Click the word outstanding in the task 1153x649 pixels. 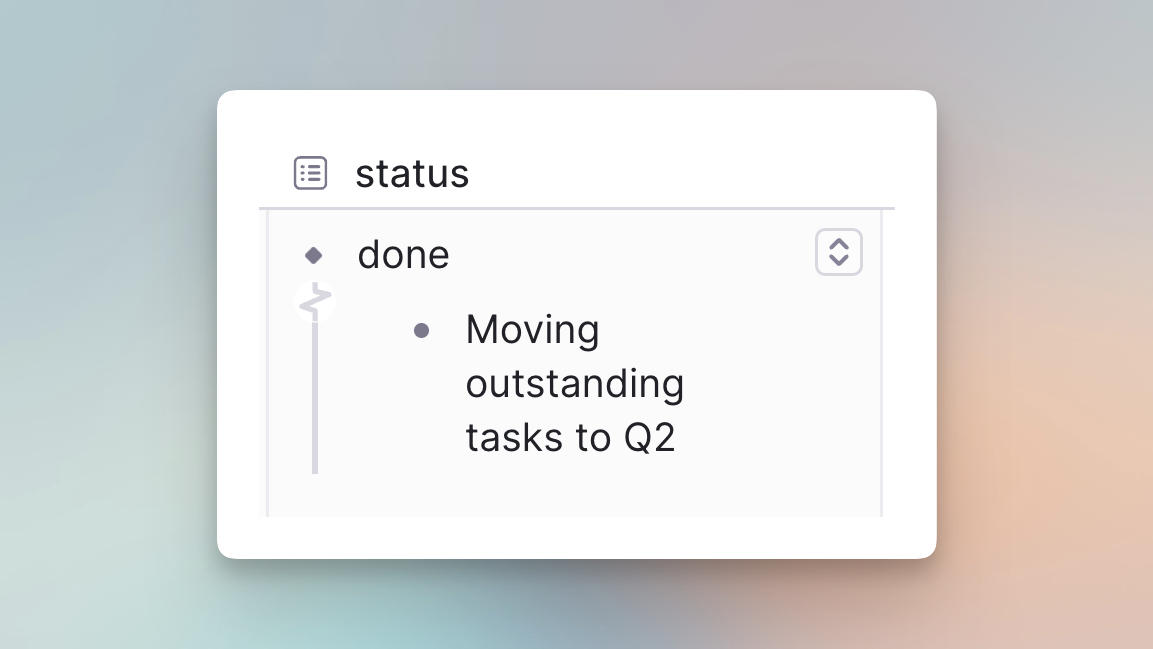point(575,384)
